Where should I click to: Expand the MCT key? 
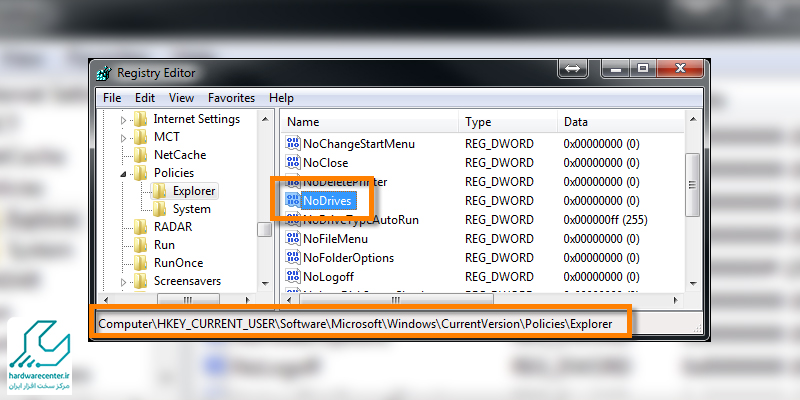coord(123,138)
